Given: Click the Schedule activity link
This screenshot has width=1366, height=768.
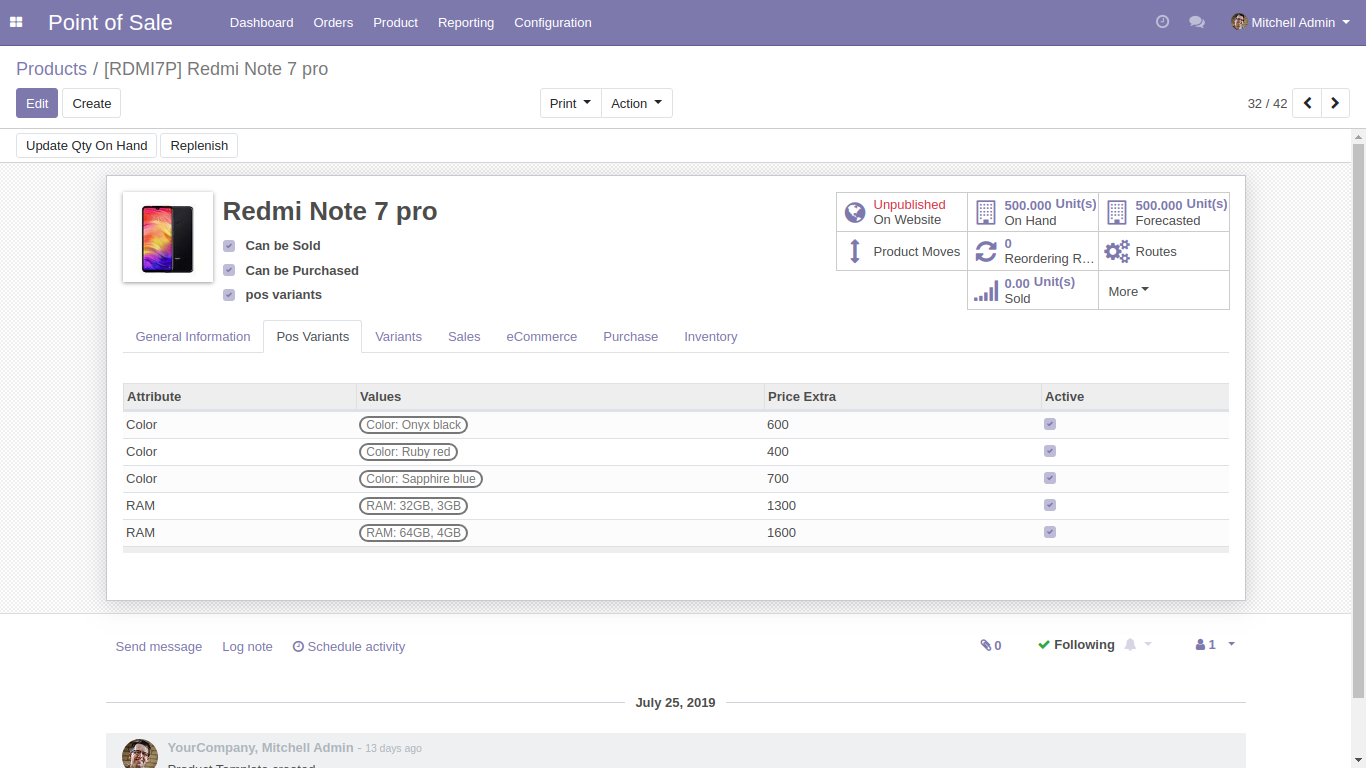Looking at the screenshot, I should coord(349,647).
